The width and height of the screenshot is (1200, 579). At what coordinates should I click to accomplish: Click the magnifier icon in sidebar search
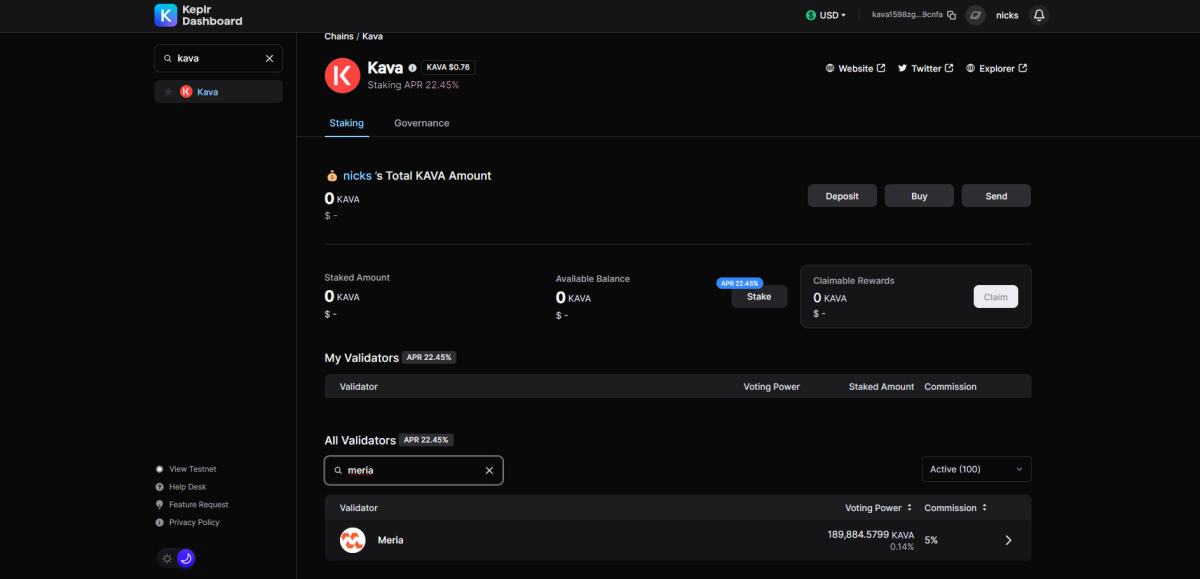click(168, 58)
